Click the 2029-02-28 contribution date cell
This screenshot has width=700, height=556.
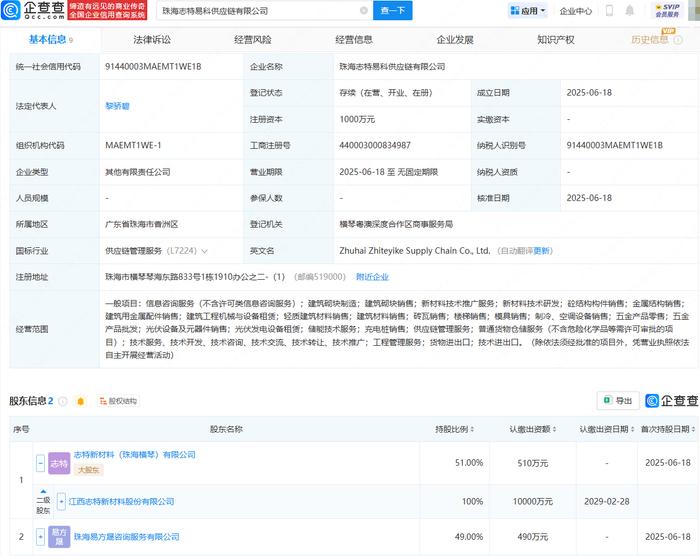pyautogui.click(x=607, y=502)
